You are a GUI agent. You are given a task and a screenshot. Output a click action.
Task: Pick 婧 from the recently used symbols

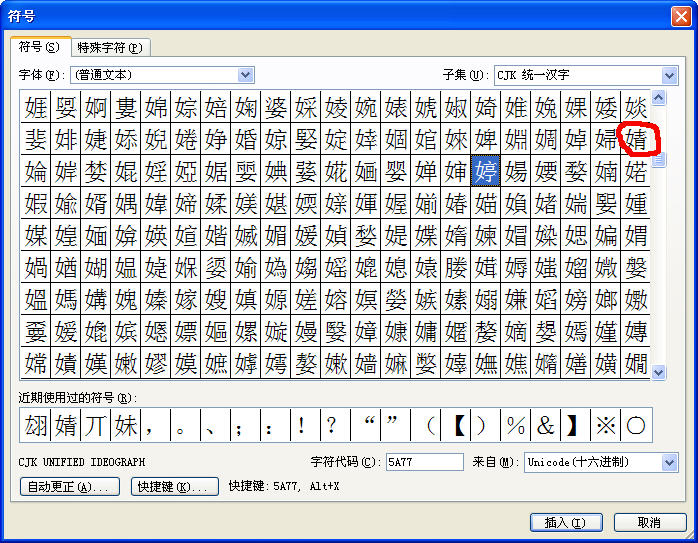(66, 425)
